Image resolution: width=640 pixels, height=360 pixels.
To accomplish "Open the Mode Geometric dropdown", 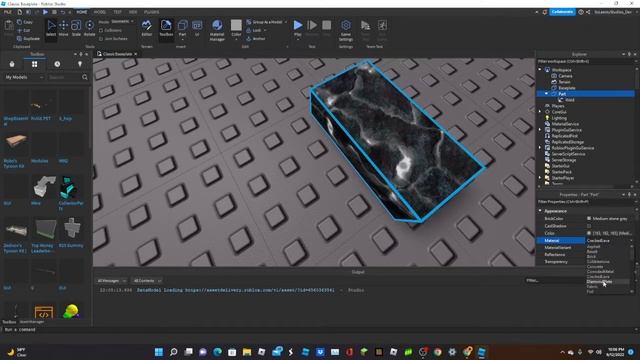I will point(122,22).
